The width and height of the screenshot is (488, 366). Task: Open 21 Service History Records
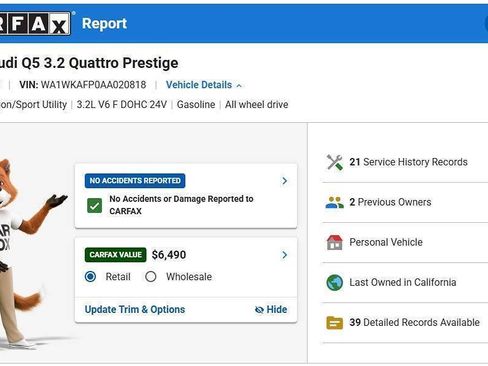pos(404,162)
